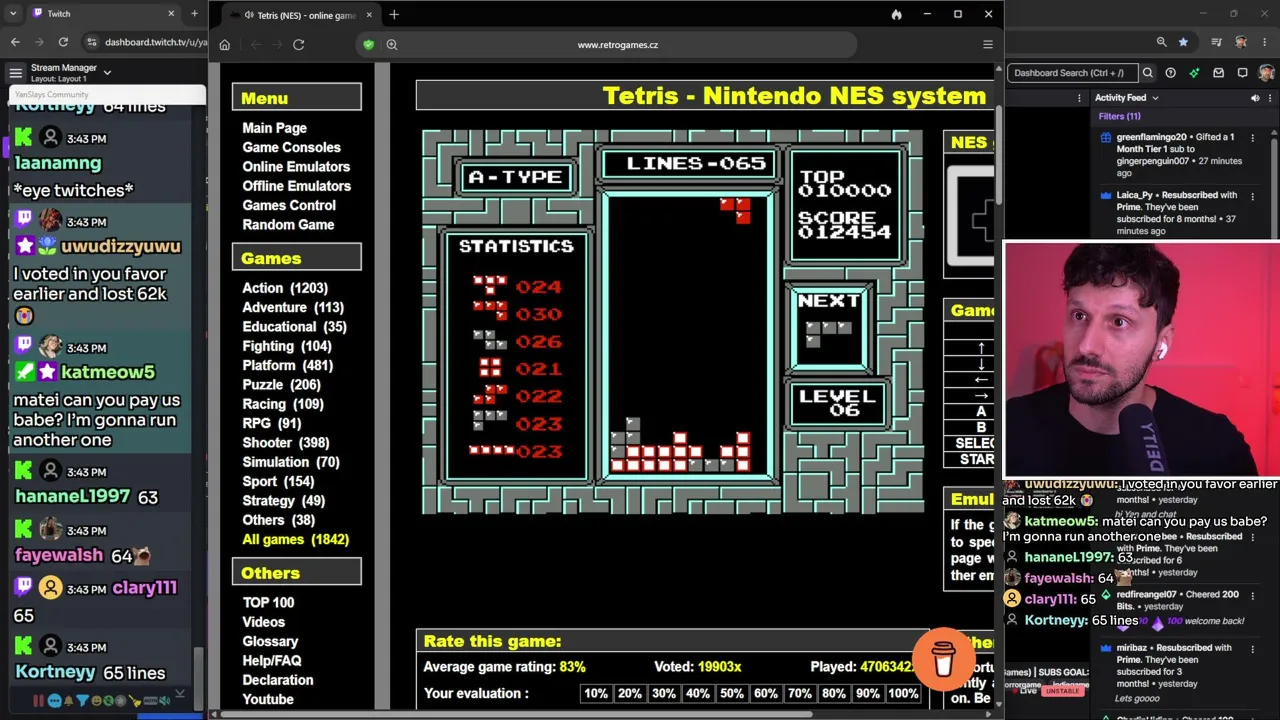Click the site info icon in the Twitch address bar

92,42
